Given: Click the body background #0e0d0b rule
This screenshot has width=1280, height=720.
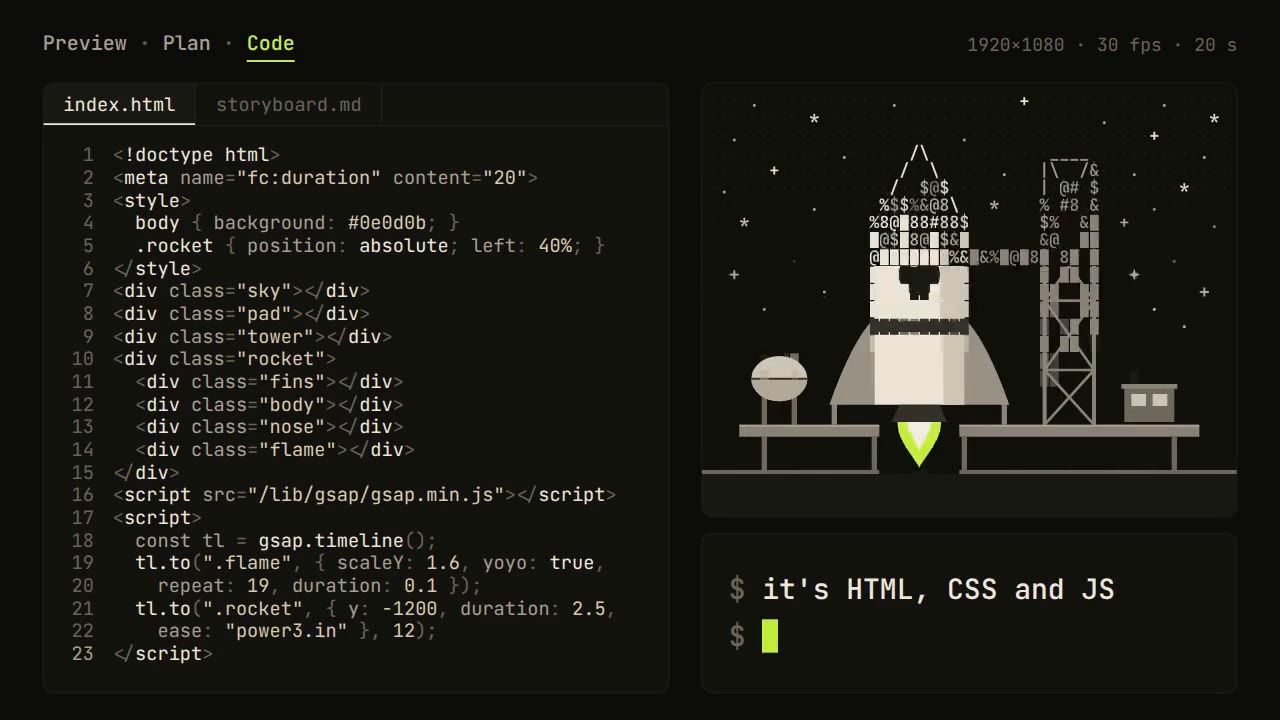Looking at the screenshot, I should 297,223.
